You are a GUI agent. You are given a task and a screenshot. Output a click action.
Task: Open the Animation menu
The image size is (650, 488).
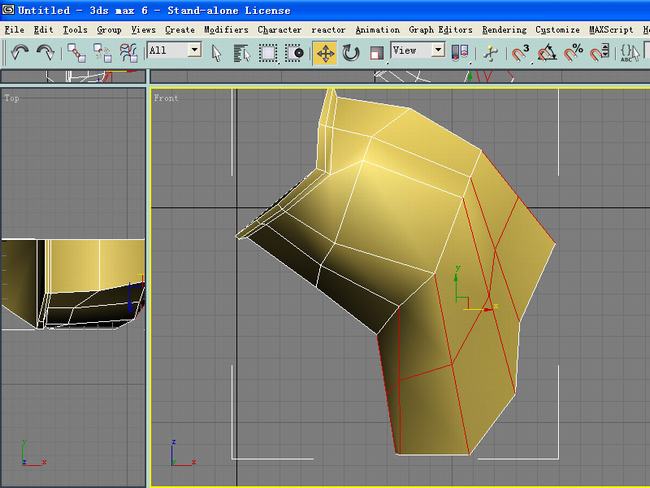click(x=378, y=30)
